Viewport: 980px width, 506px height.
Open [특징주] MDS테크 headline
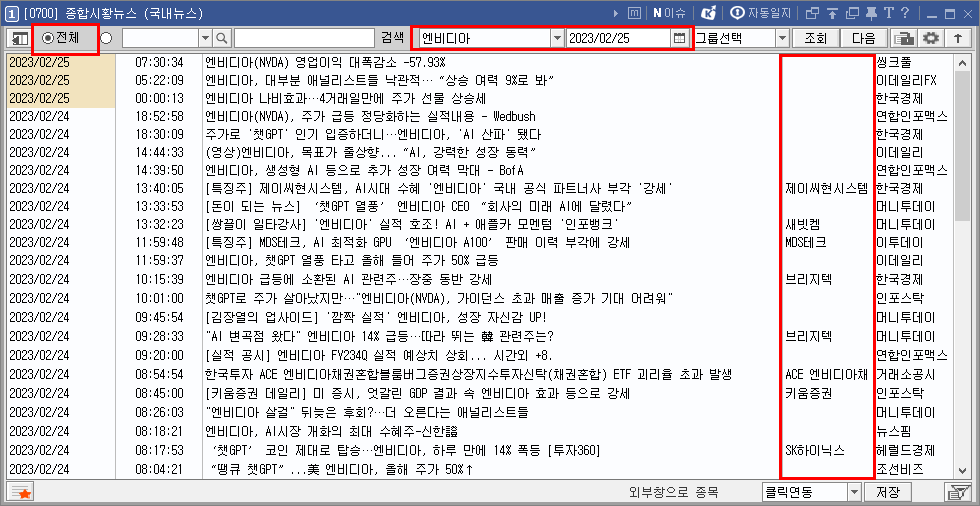coord(417,244)
